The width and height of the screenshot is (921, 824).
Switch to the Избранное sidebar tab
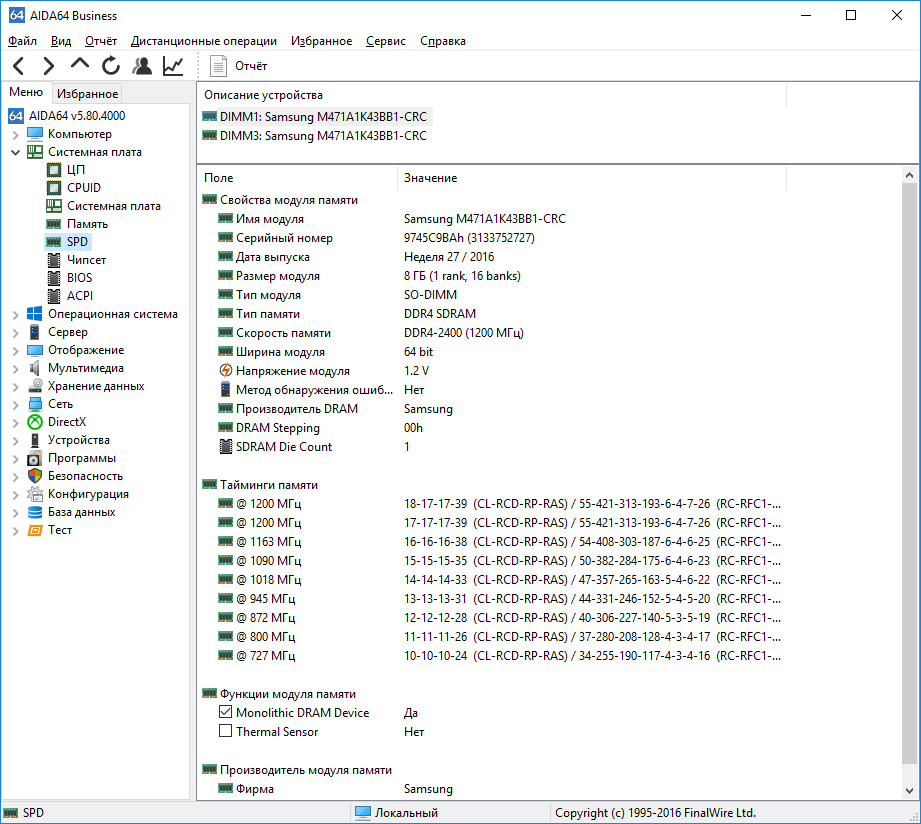pyautogui.click(x=88, y=93)
